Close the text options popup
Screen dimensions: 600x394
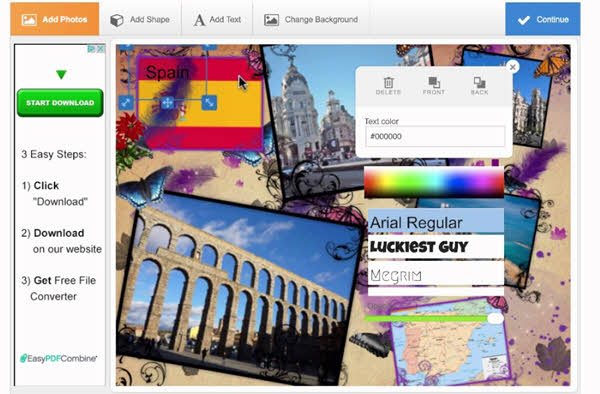click(513, 67)
